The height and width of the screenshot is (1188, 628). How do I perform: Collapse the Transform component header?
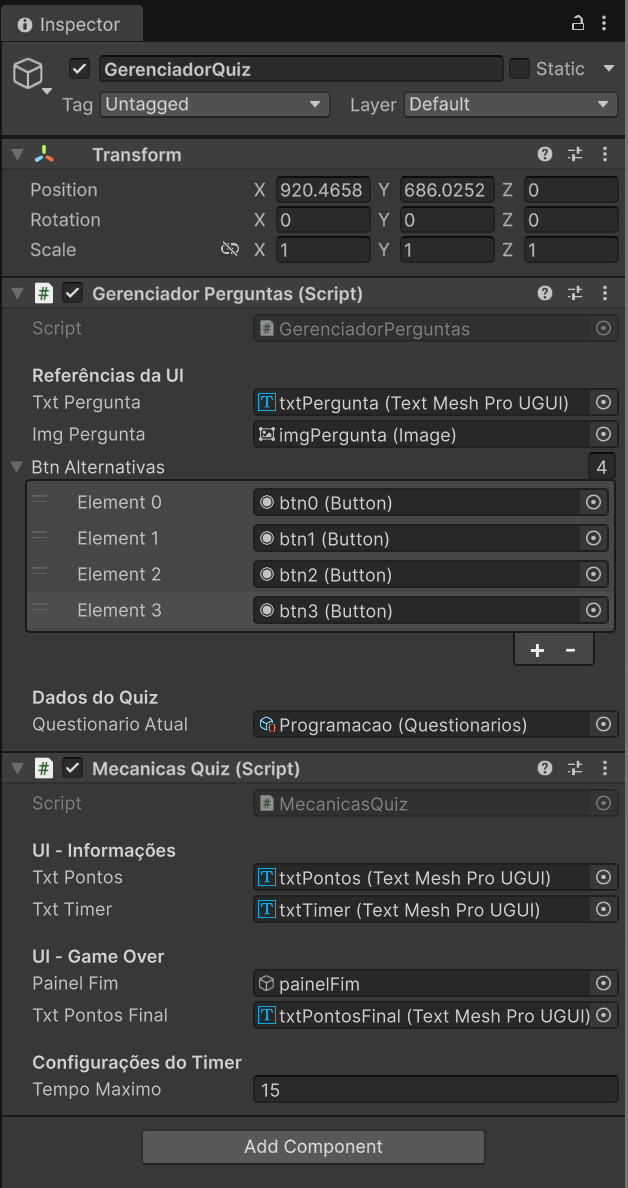17,154
